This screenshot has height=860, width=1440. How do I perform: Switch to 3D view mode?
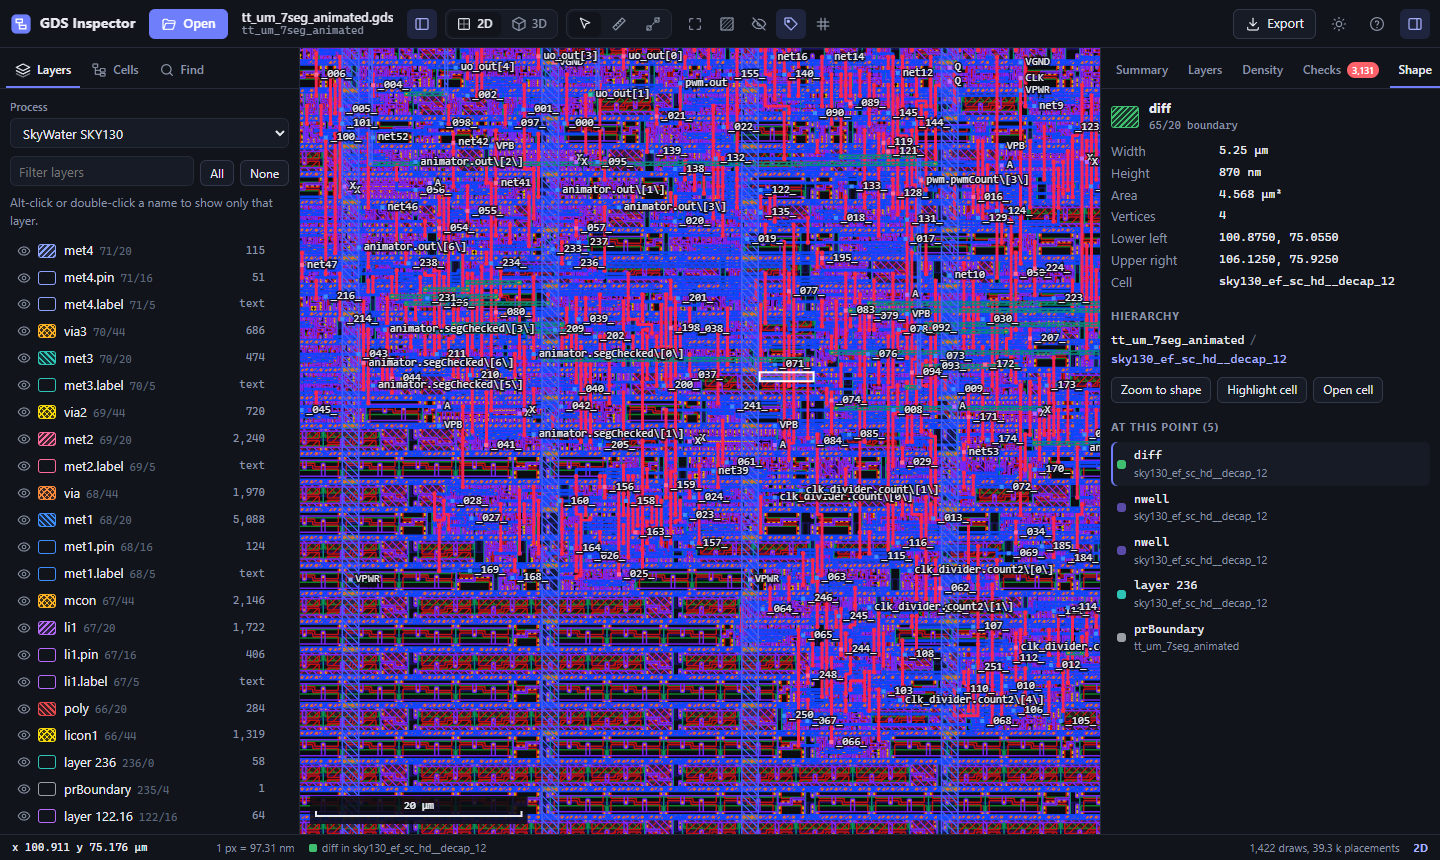coord(529,24)
